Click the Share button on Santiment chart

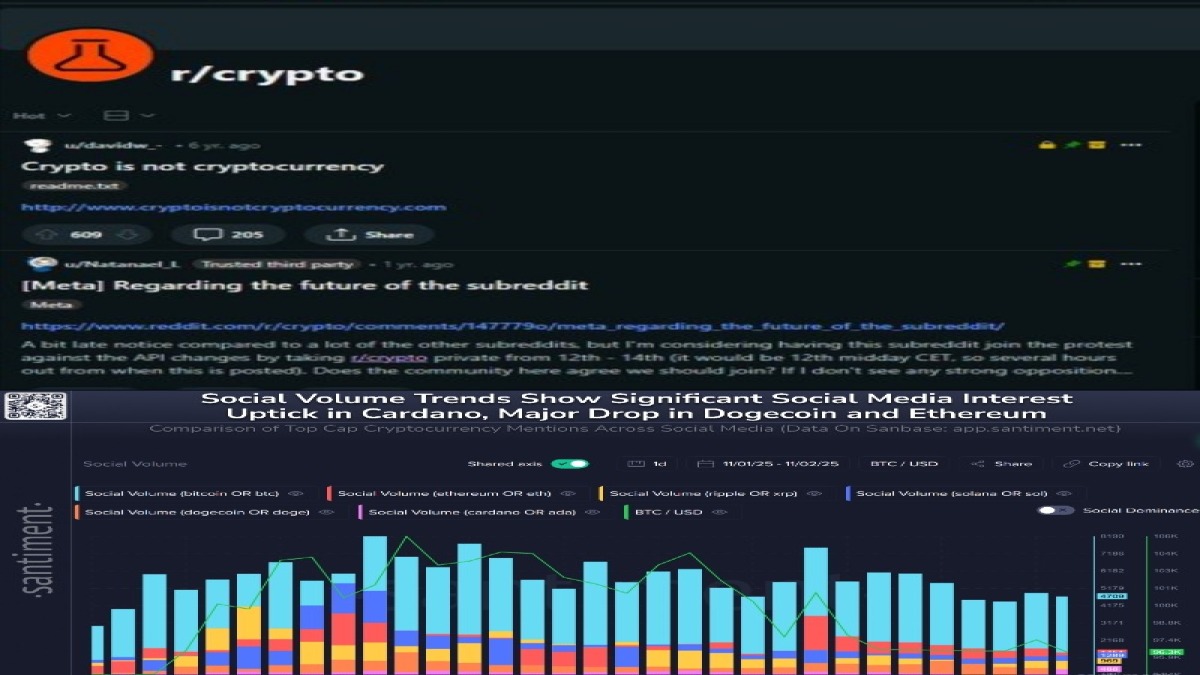pos(1000,464)
